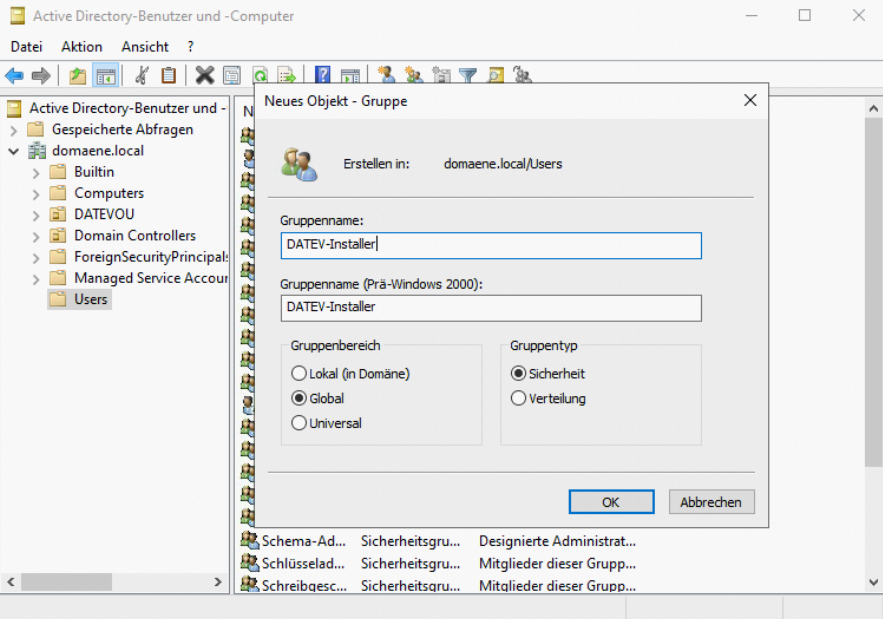Select the Lokal (in Domäne) group scope
Viewport: 883px width, 619px height.
pyautogui.click(x=298, y=373)
